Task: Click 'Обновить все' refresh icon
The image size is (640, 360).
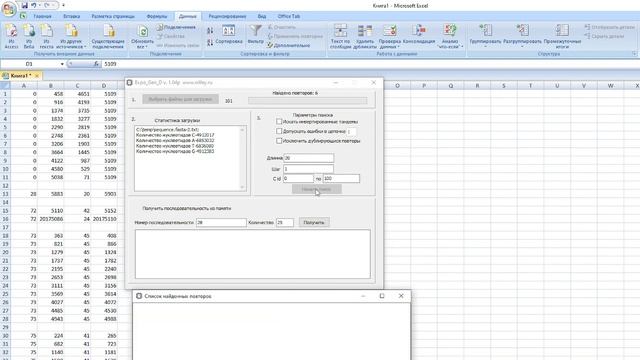Action: pyautogui.click(x=142, y=36)
